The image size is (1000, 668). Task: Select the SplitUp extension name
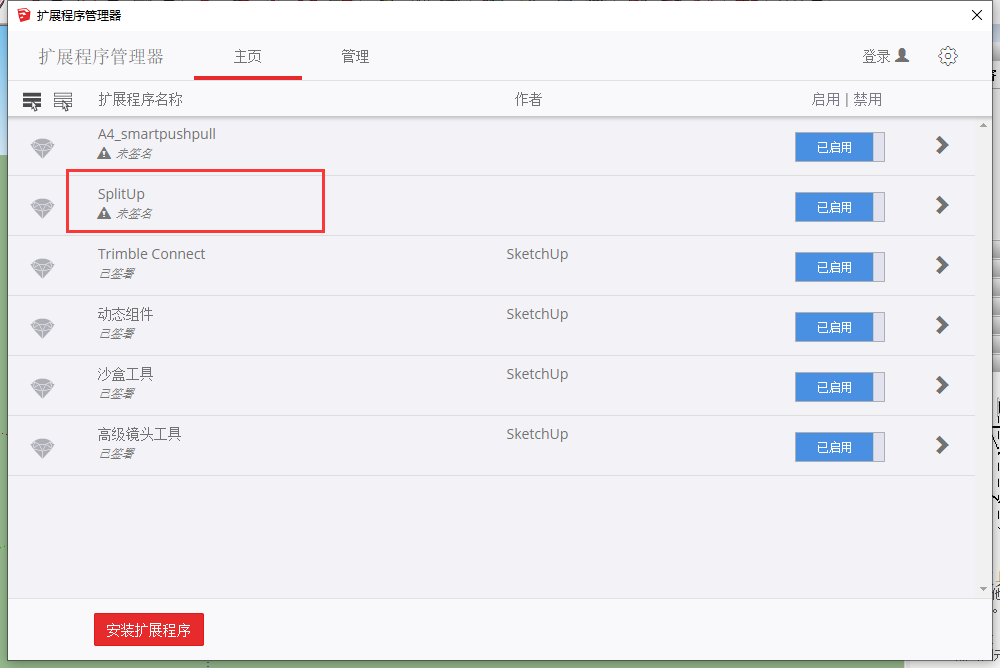pyautogui.click(x=121, y=194)
